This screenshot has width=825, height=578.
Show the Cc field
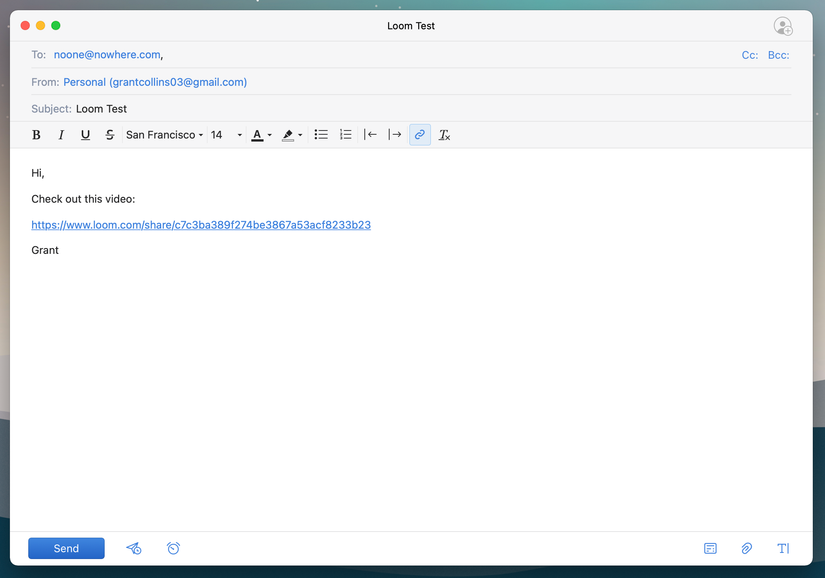click(750, 54)
